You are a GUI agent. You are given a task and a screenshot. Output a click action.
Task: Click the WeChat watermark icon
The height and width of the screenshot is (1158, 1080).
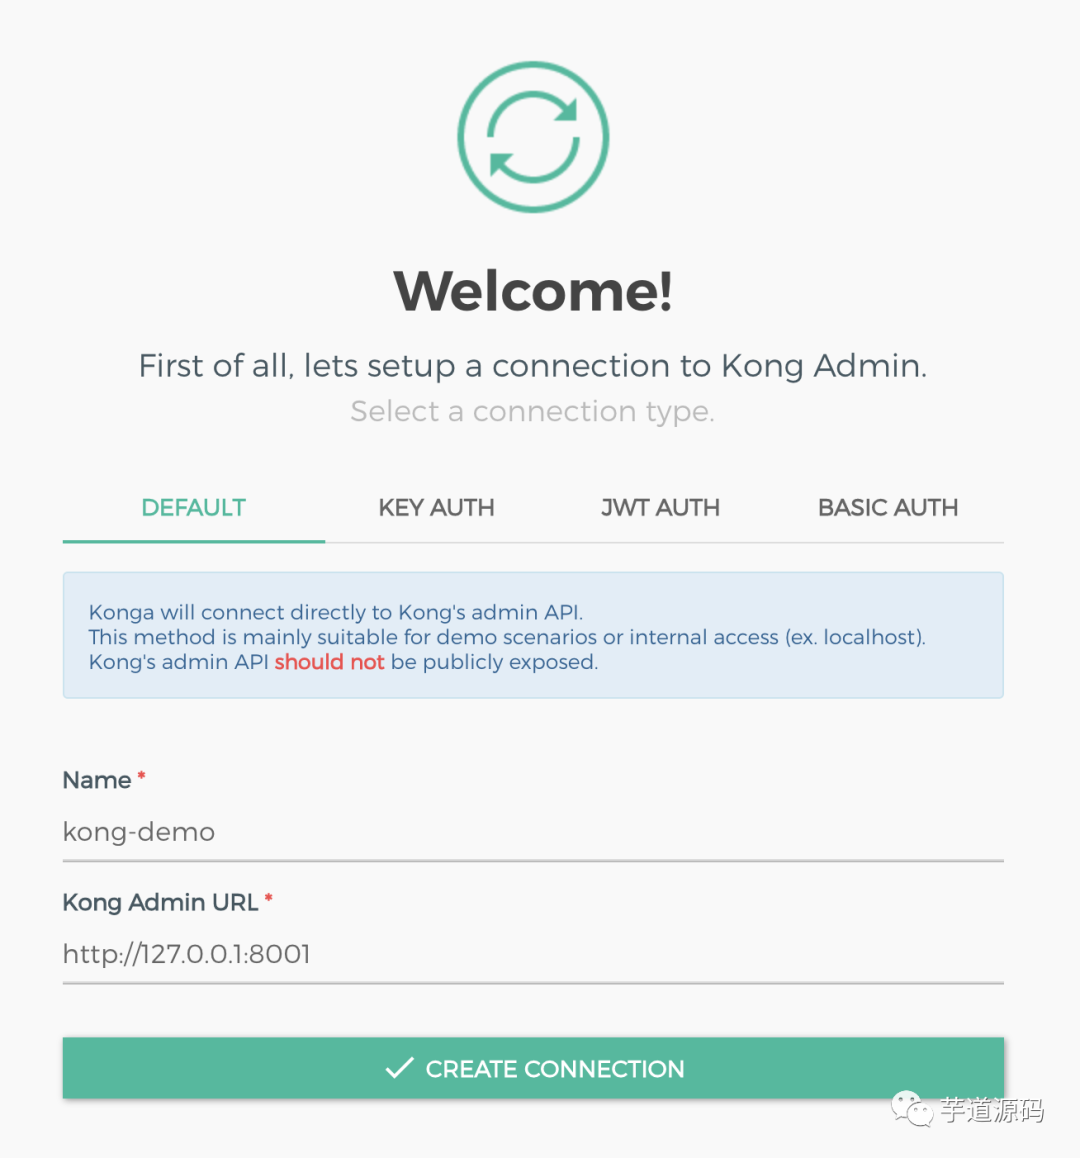click(x=912, y=1109)
